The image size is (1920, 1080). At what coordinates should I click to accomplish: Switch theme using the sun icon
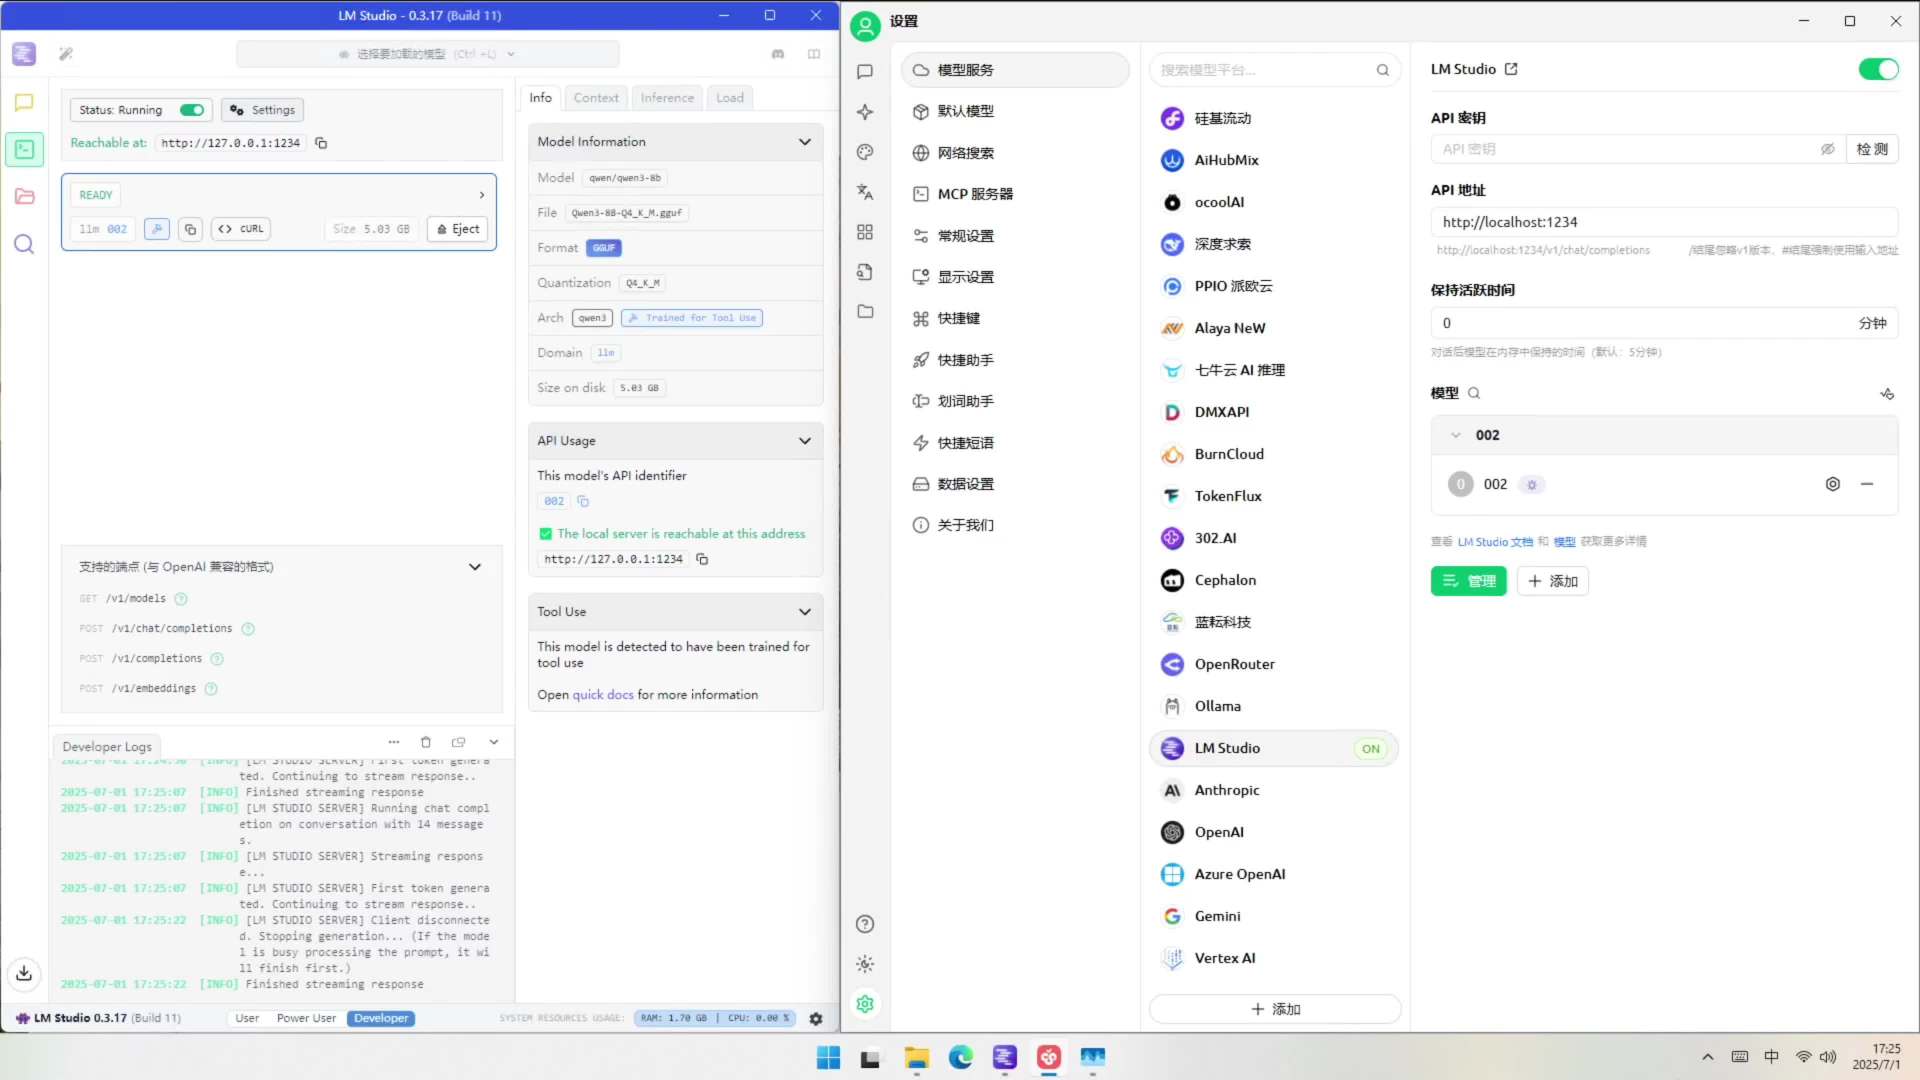pyautogui.click(x=865, y=964)
